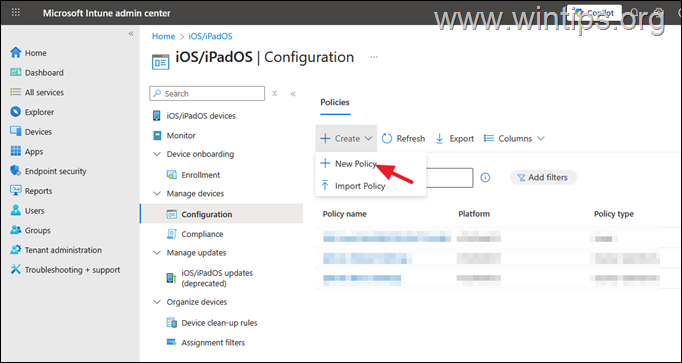Click the Export toolbar button
Image resolution: width=682 pixels, height=363 pixels.
coord(455,139)
